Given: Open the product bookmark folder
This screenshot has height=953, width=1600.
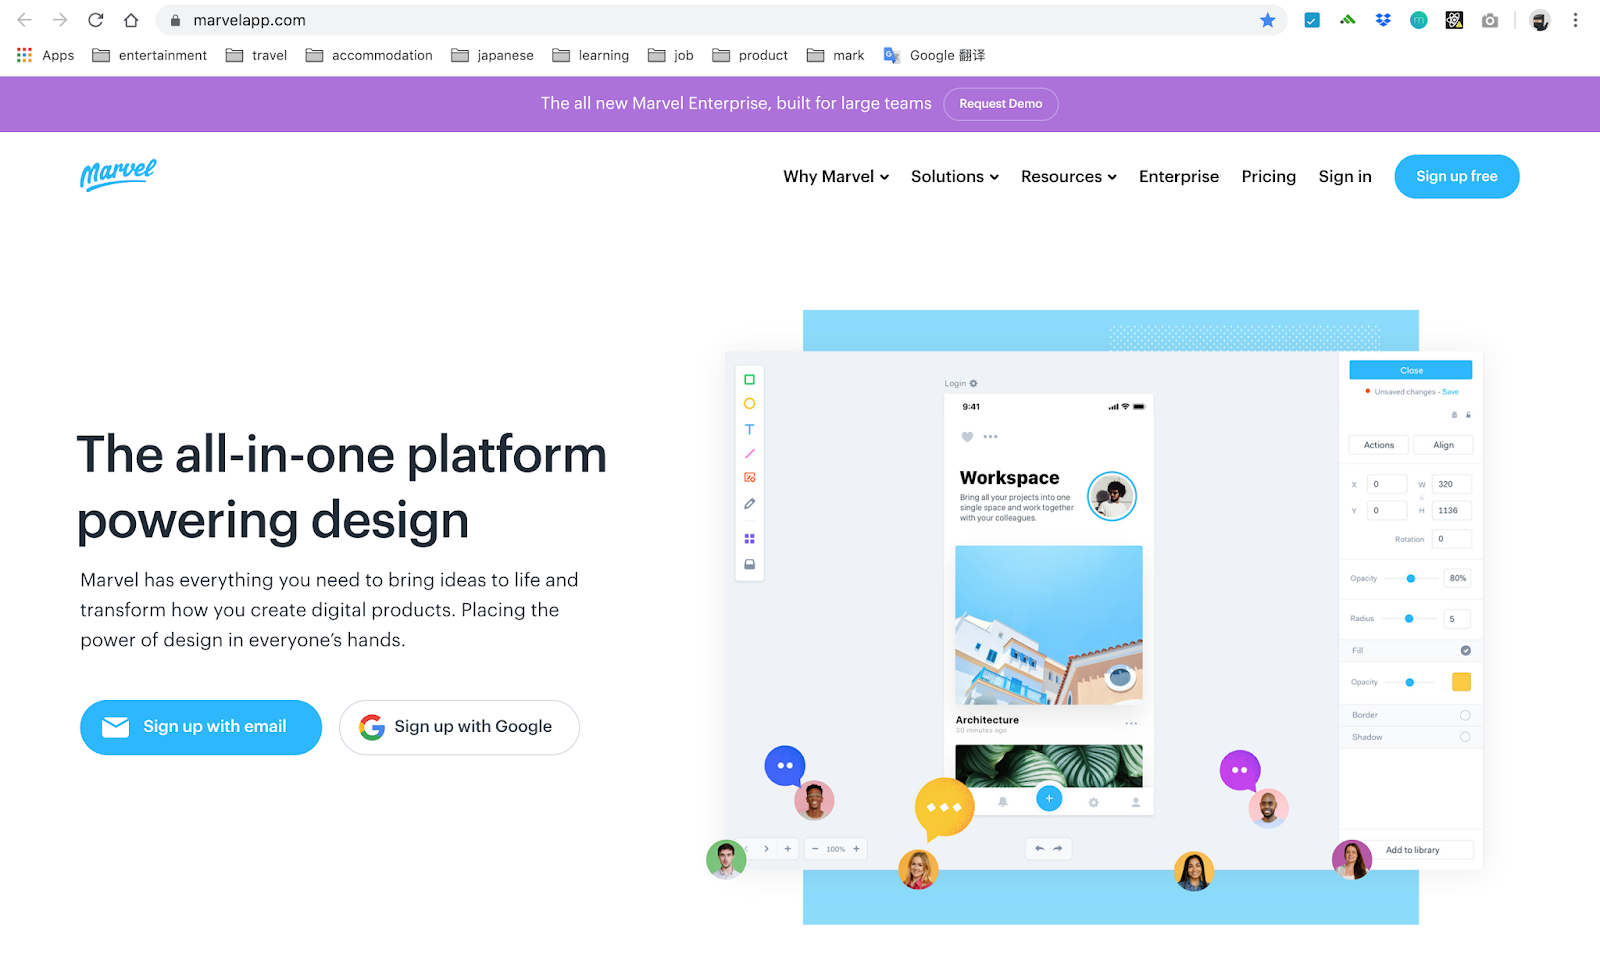Looking at the screenshot, I should [x=750, y=55].
